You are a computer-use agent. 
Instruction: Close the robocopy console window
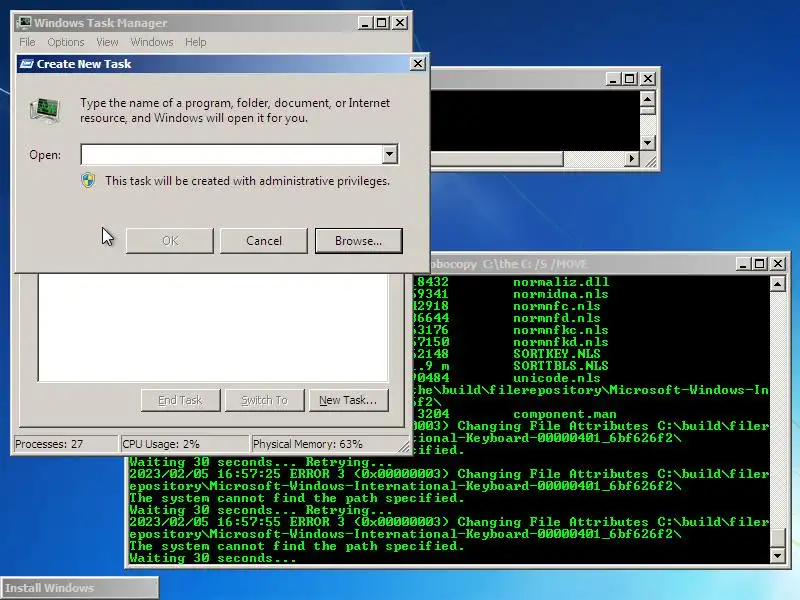pos(778,264)
